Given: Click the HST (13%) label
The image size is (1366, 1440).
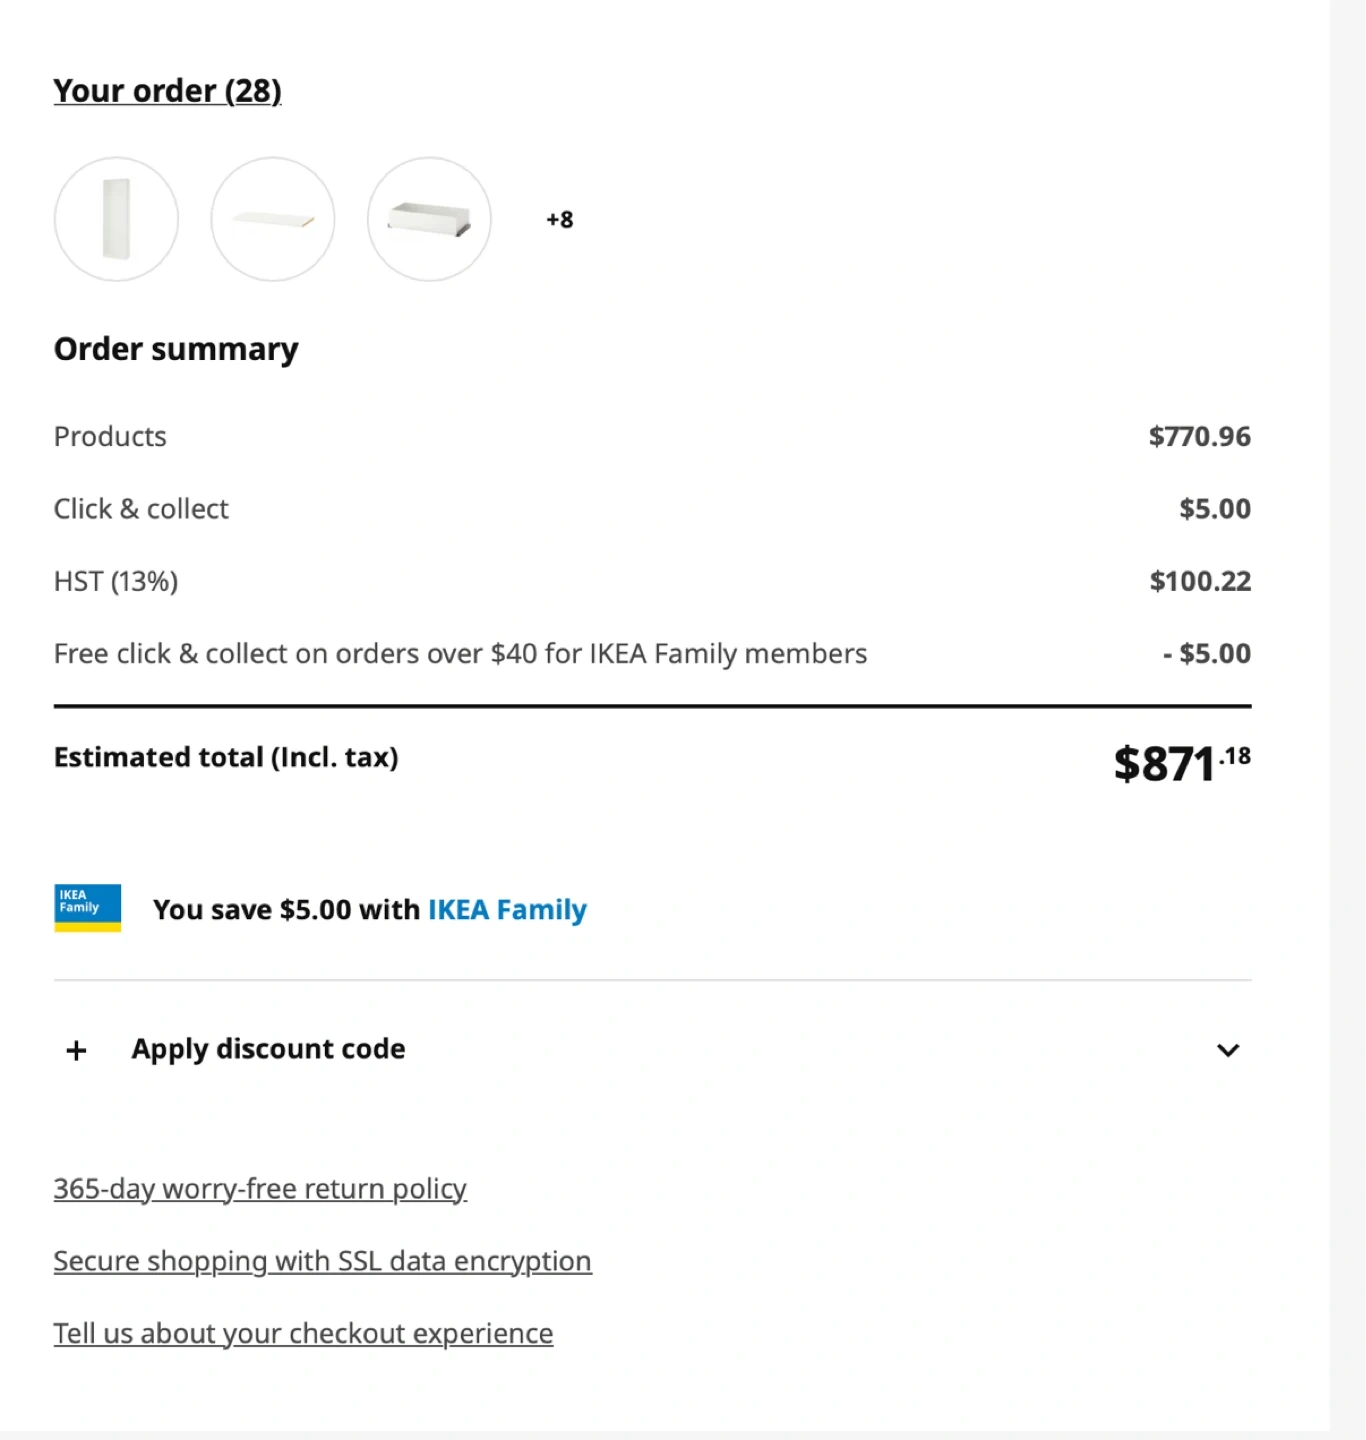Looking at the screenshot, I should 116,582.
